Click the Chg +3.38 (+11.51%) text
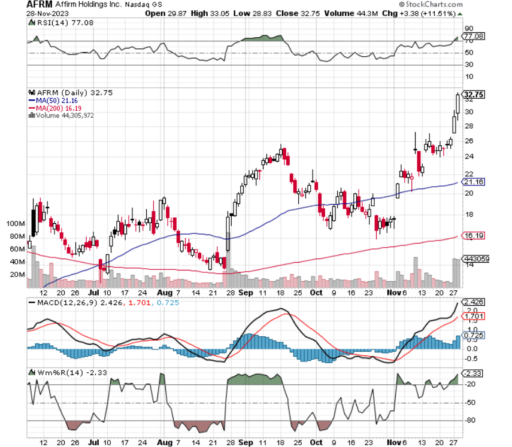The width and height of the screenshot is (512, 447). 419,14
